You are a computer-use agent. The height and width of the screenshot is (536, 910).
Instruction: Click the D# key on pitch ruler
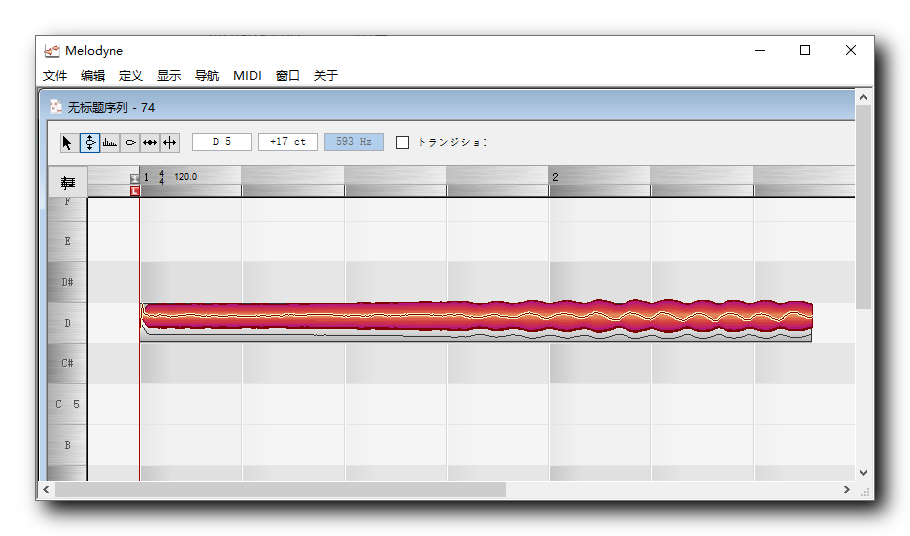point(67,282)
